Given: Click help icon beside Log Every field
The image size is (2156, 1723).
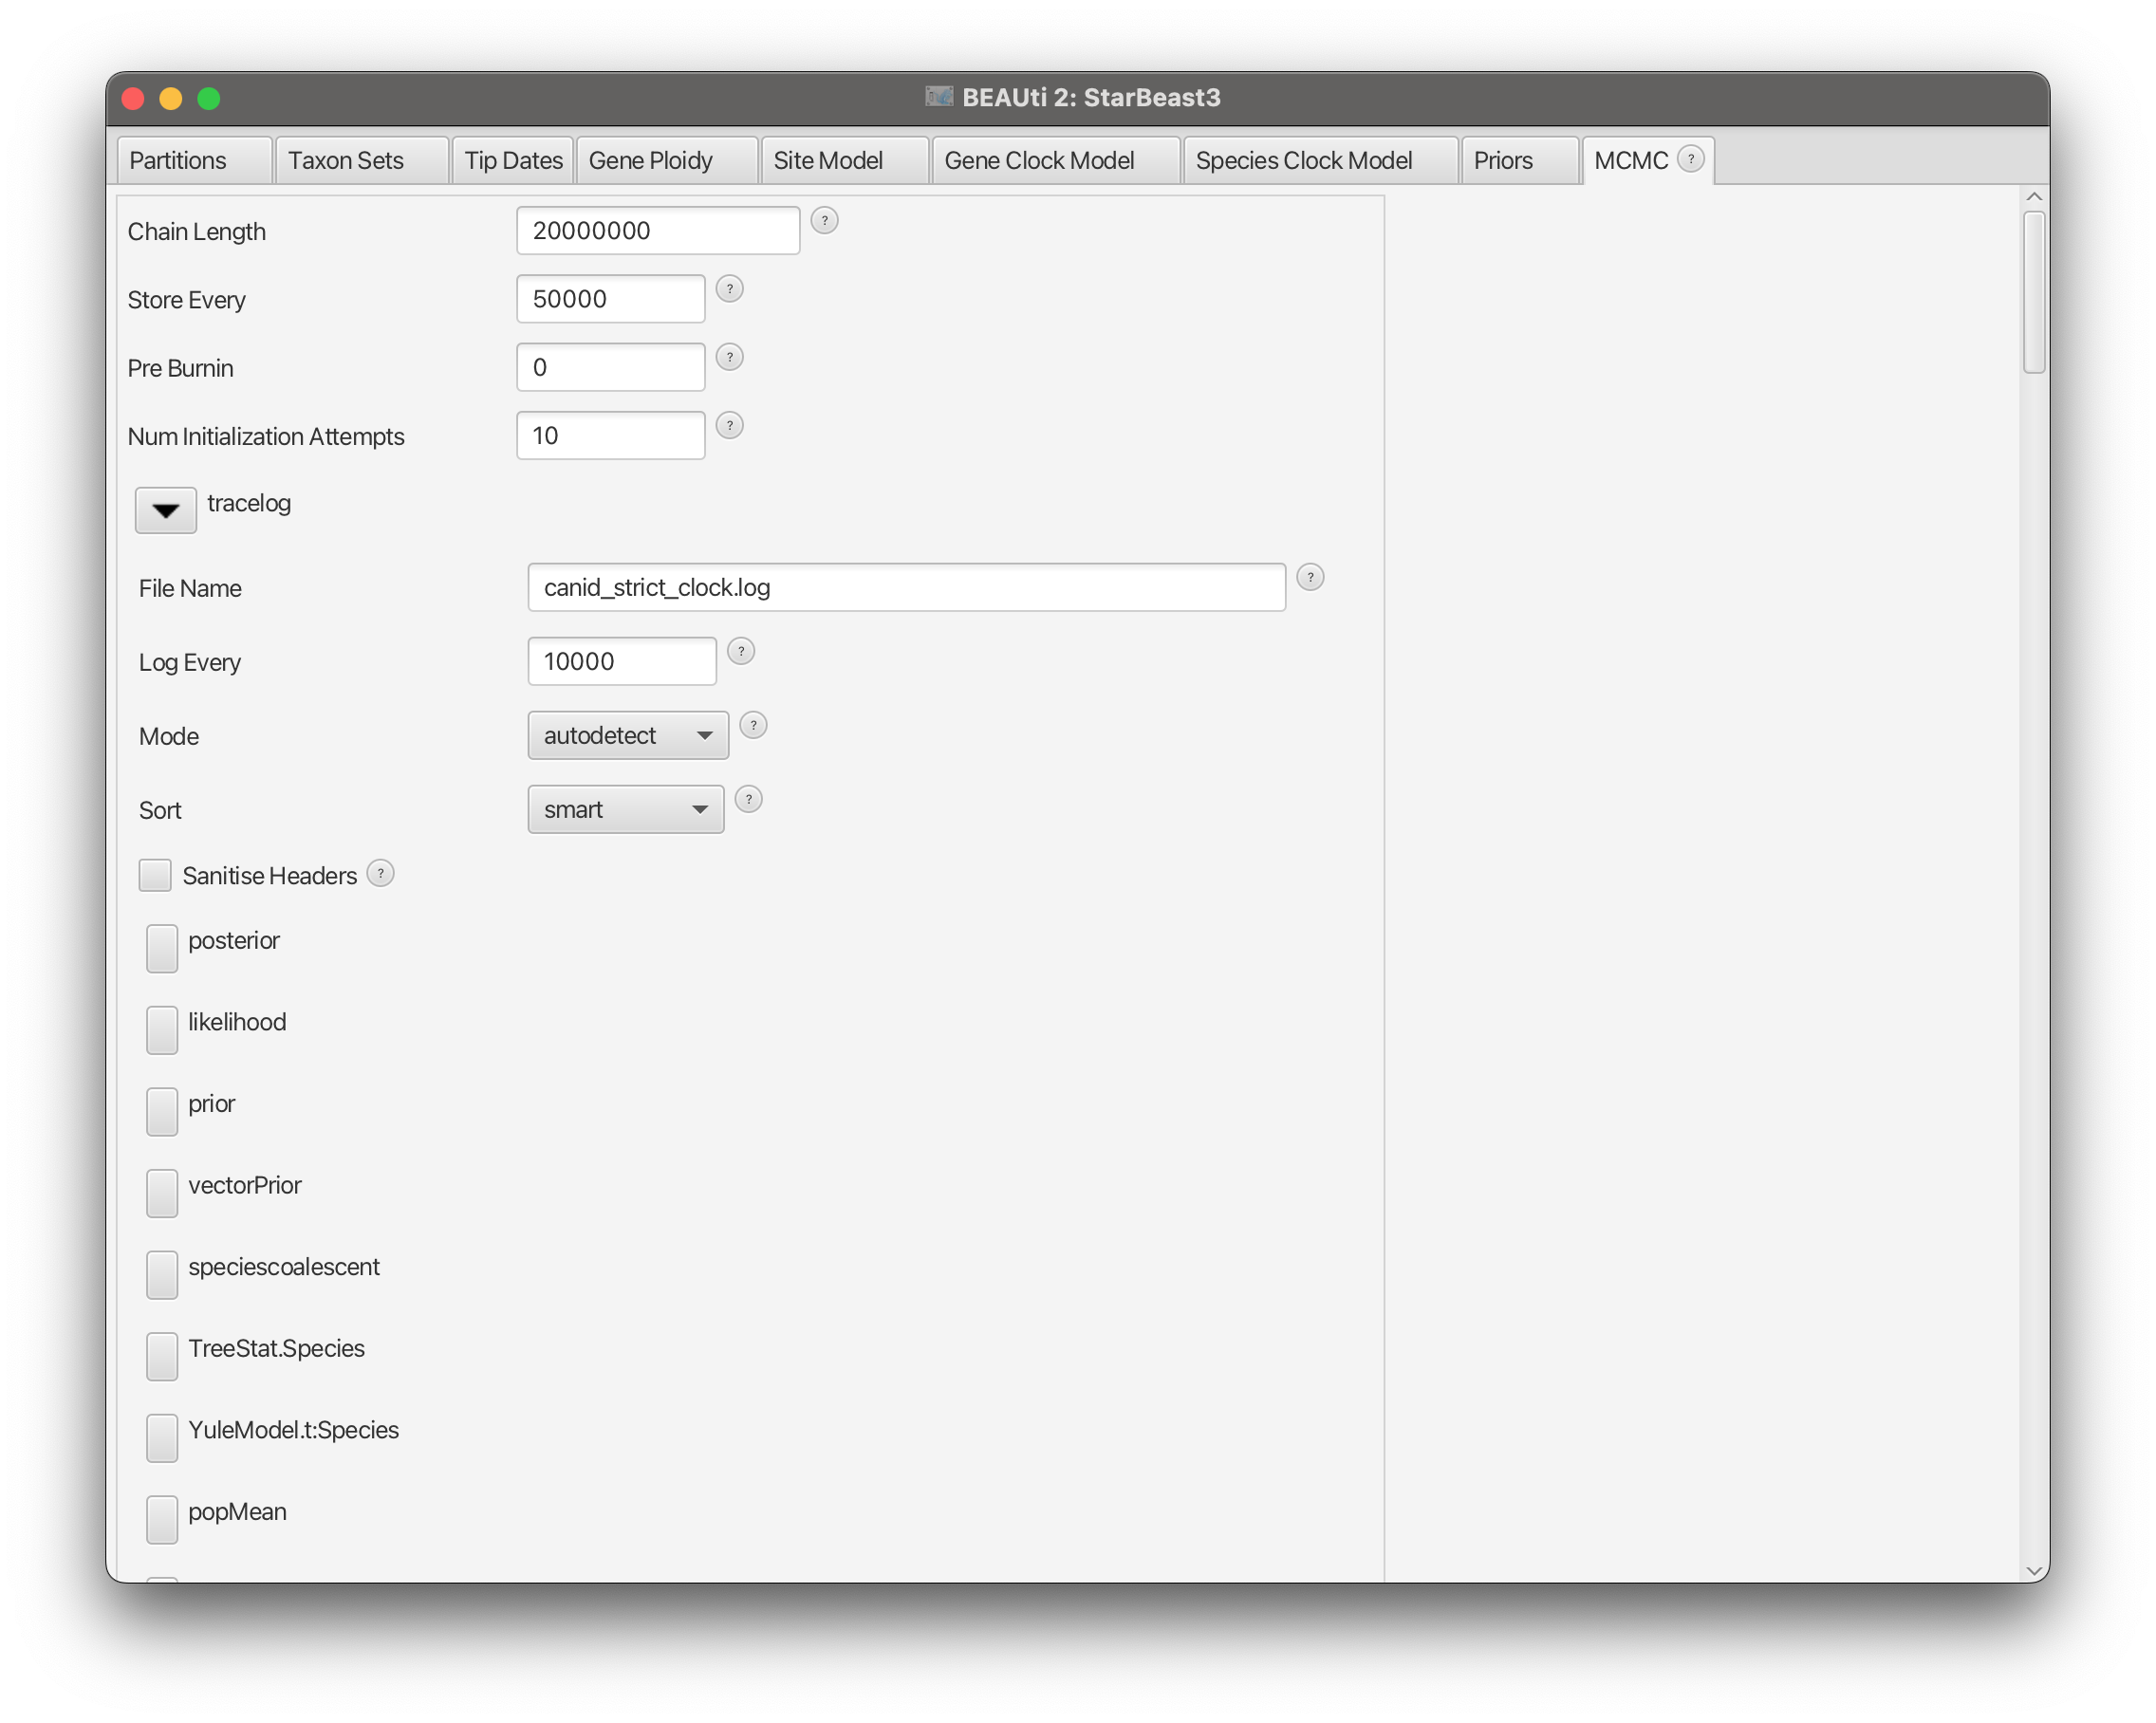Looking at the screenshot, I should pyautogui.click(x=741, y=651).
